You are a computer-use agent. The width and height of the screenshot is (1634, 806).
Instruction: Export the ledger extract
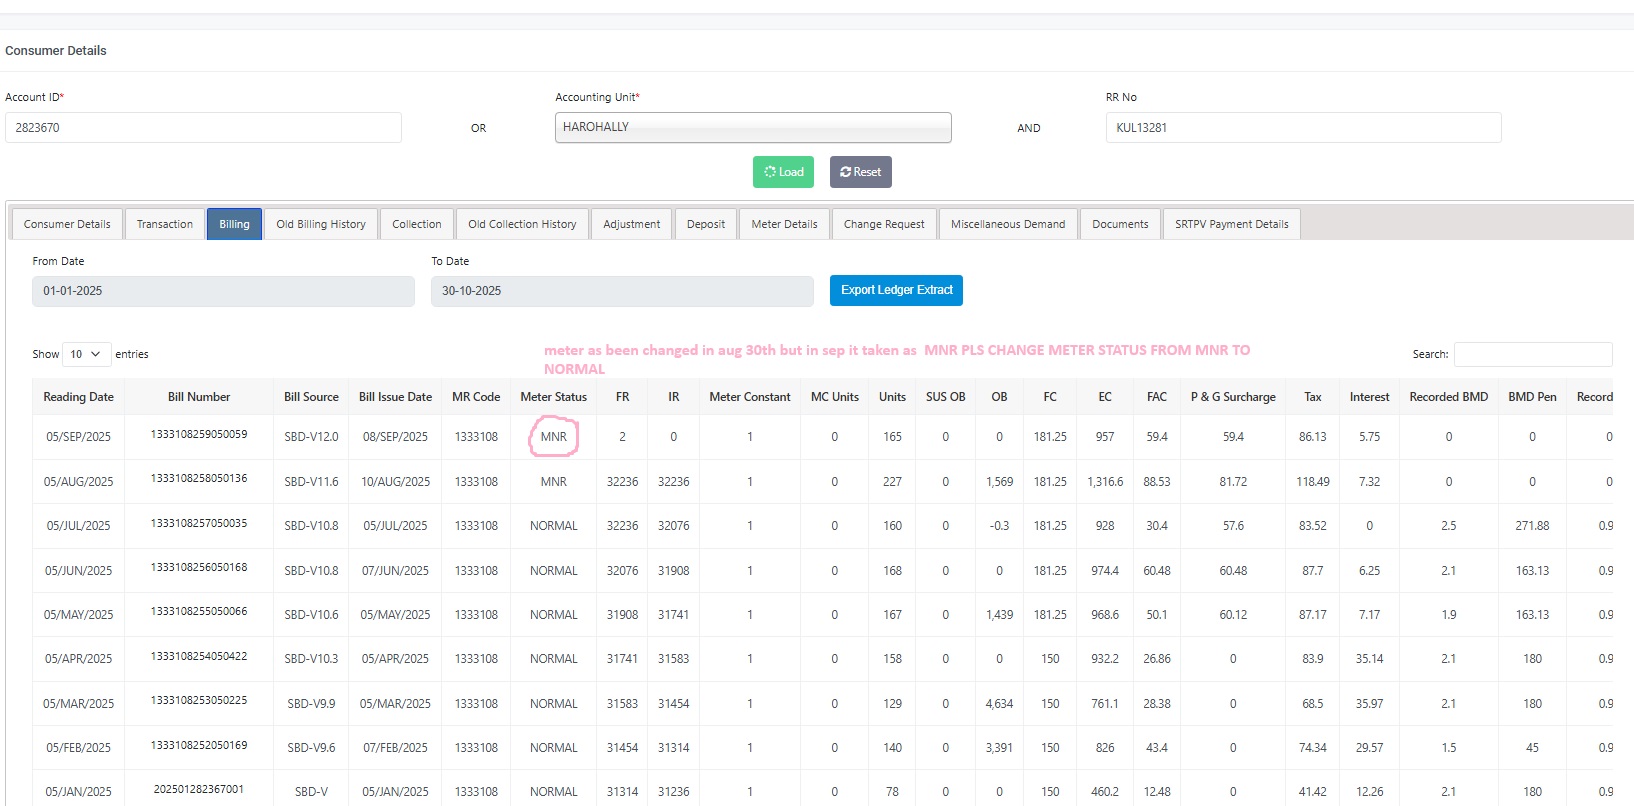coord(896,290)
